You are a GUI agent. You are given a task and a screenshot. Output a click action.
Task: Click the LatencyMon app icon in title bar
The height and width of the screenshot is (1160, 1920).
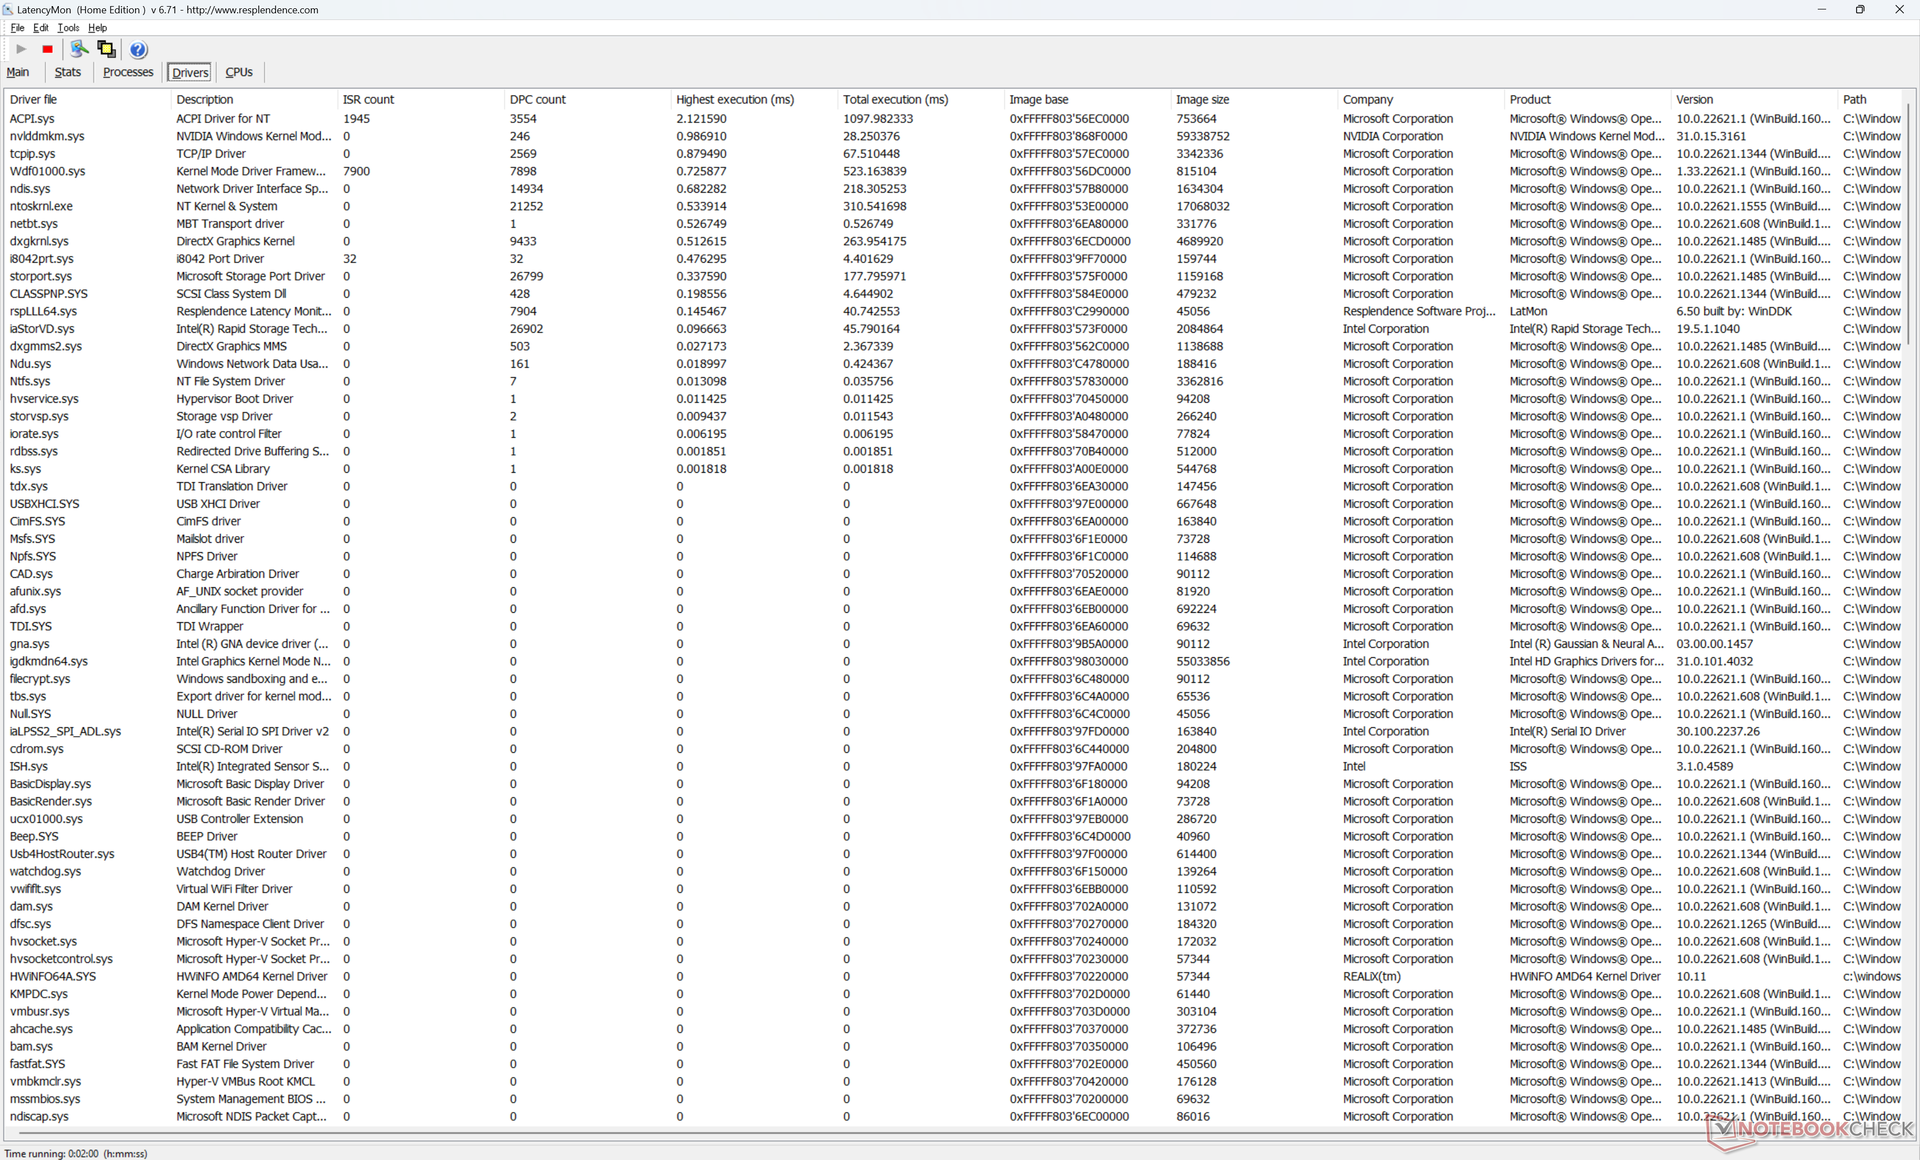pyautogui.click(x=8, y=9)
